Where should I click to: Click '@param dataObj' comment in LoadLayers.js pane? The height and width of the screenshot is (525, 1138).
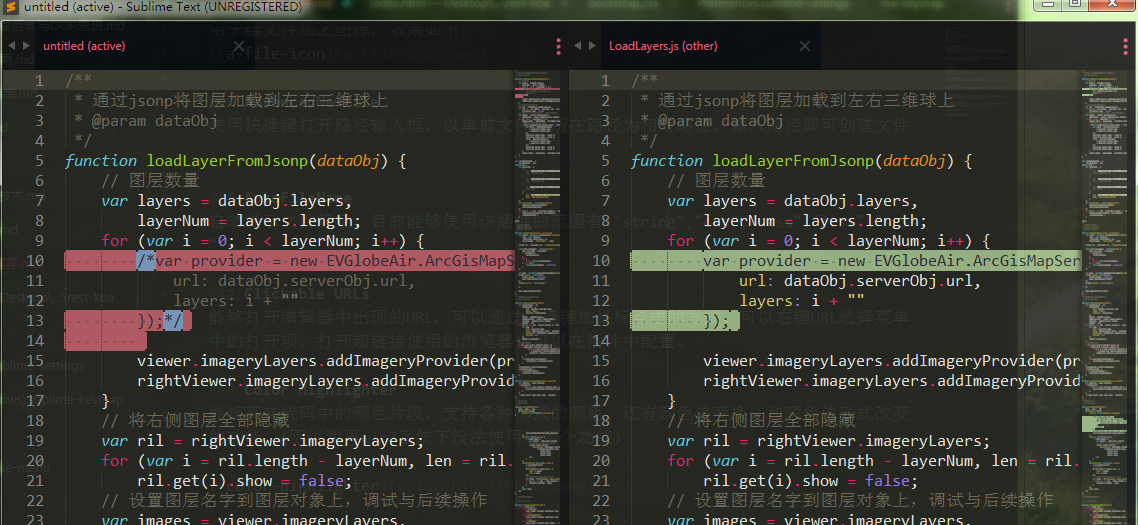click(x=721, y=121)
